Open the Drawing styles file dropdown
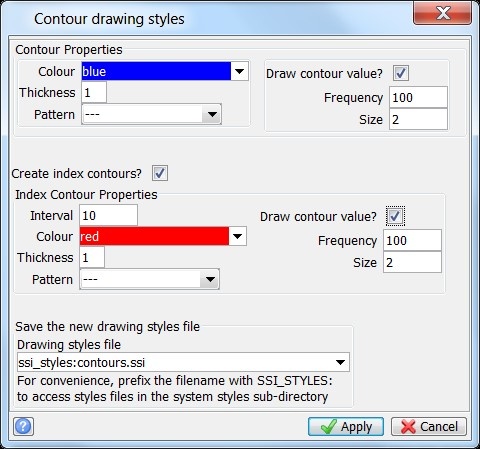Screen dimensions: 480x449 (340, 362)
